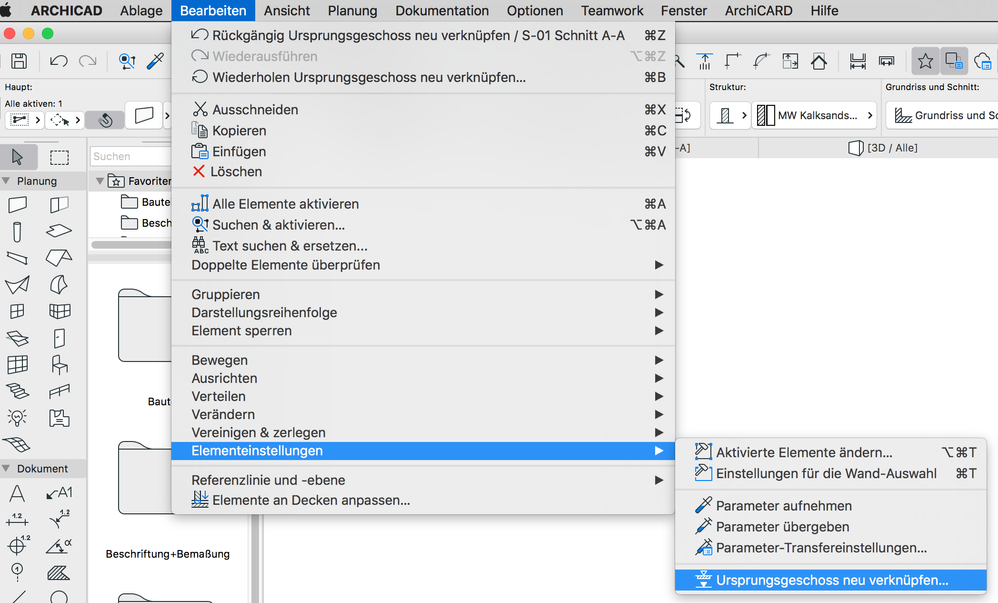998x603 pixels.
Task: Open the ARCHICAD application menu
Action: click(66, 11)
